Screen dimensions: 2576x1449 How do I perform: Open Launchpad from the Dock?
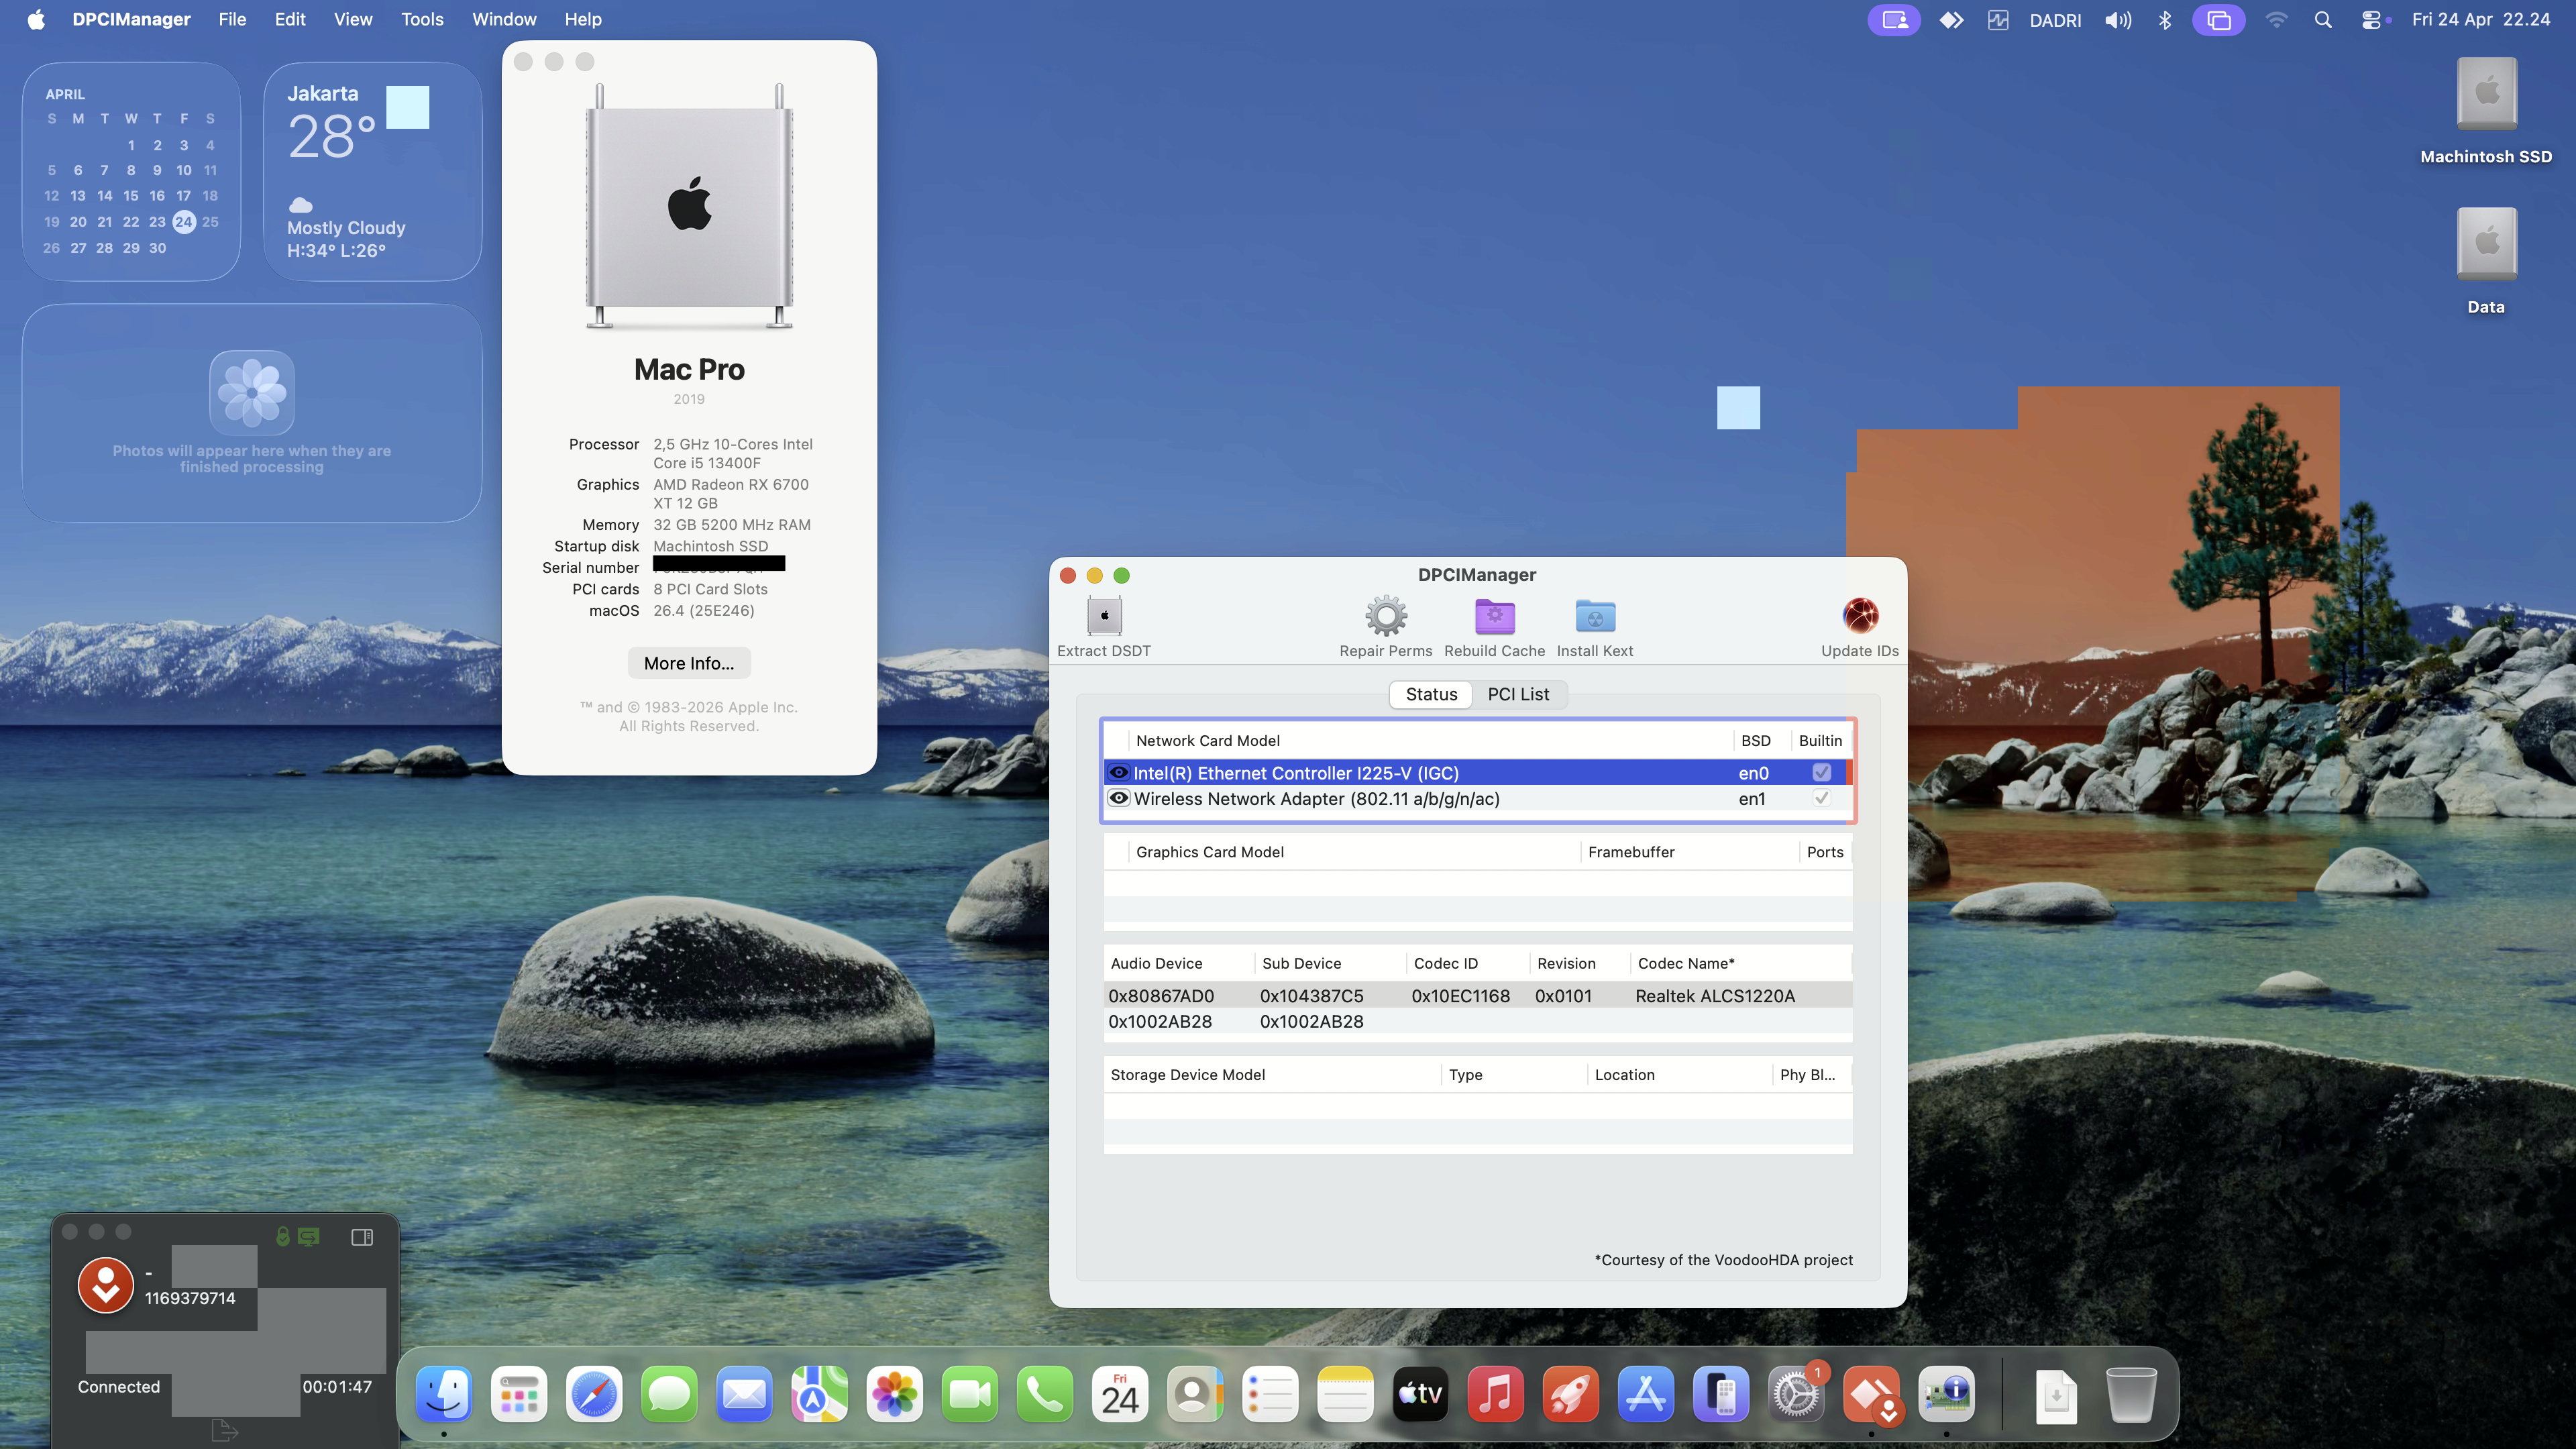(519, 1394)
